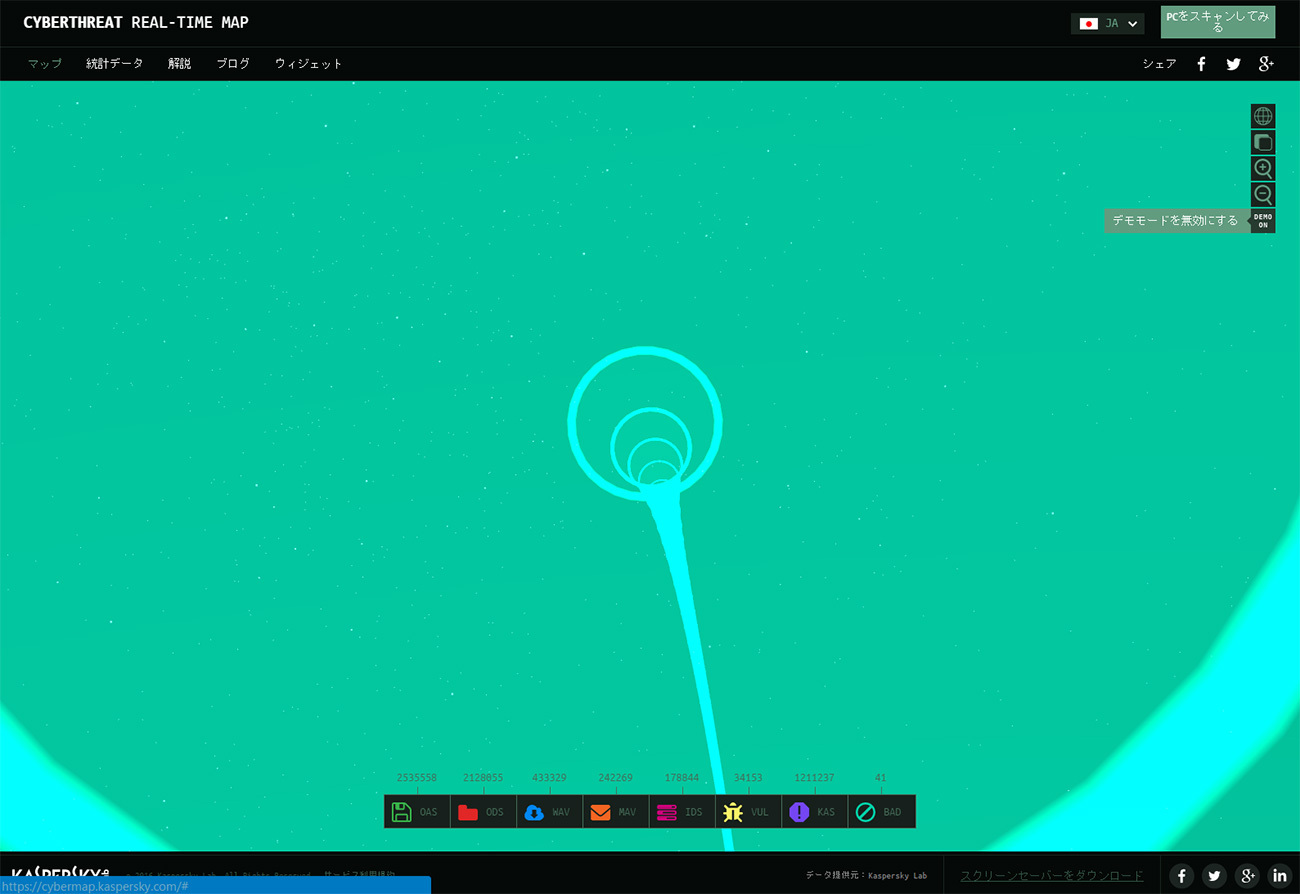
Task: Click IDS count 178844
Action: click(x=682, y=778)
